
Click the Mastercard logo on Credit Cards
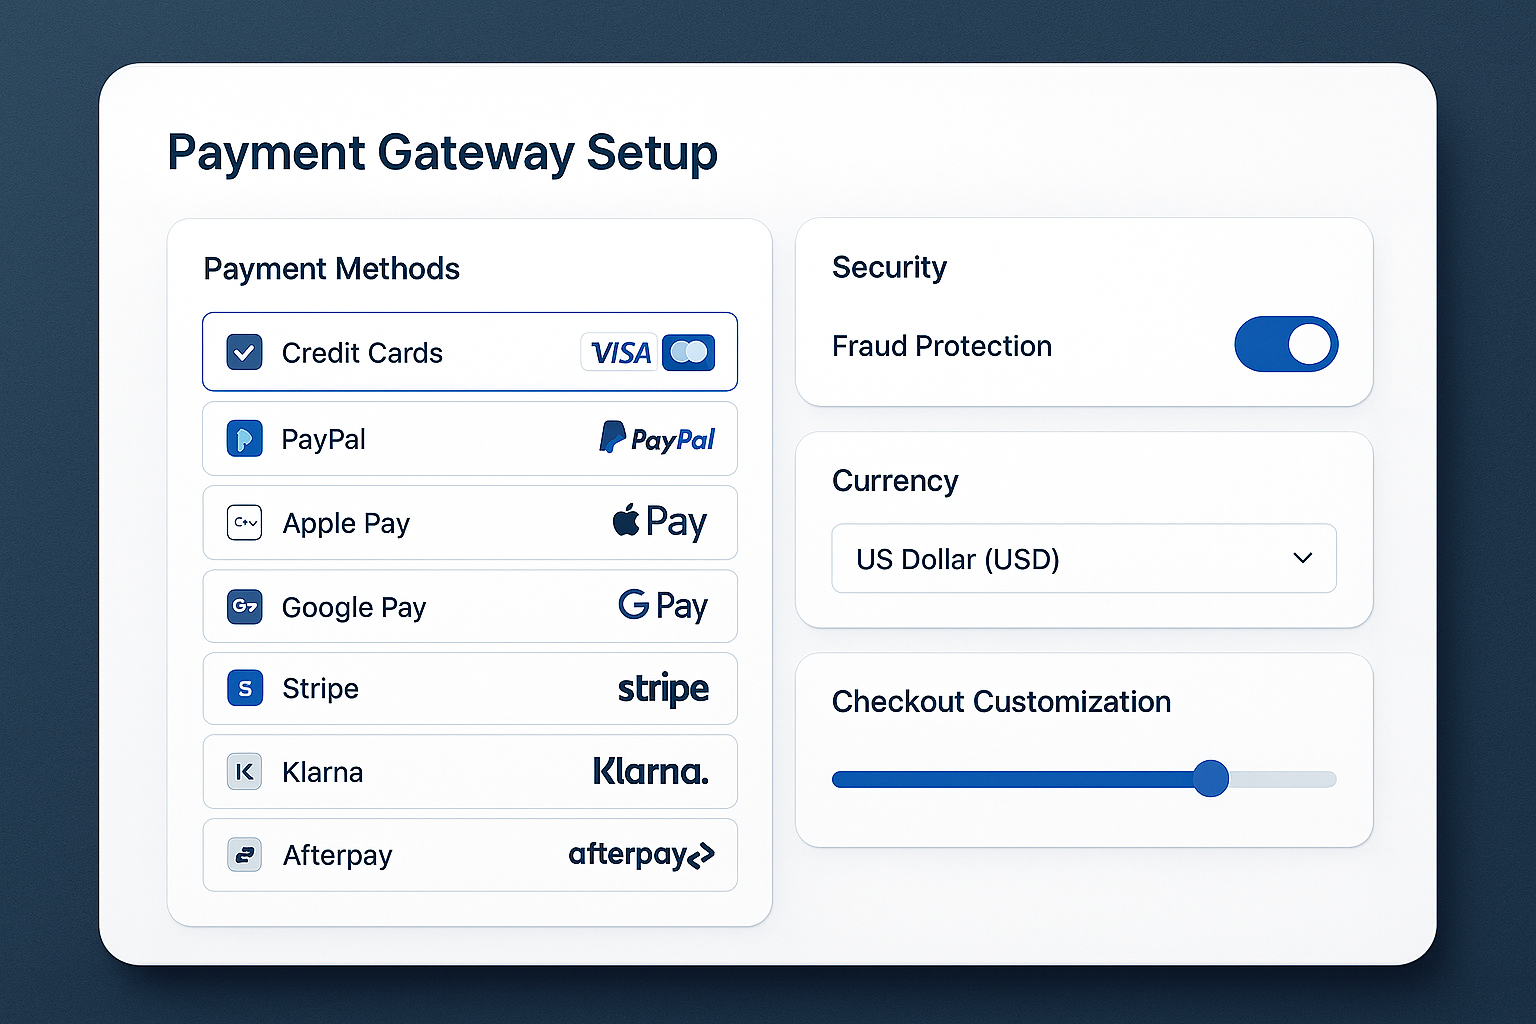690,352
